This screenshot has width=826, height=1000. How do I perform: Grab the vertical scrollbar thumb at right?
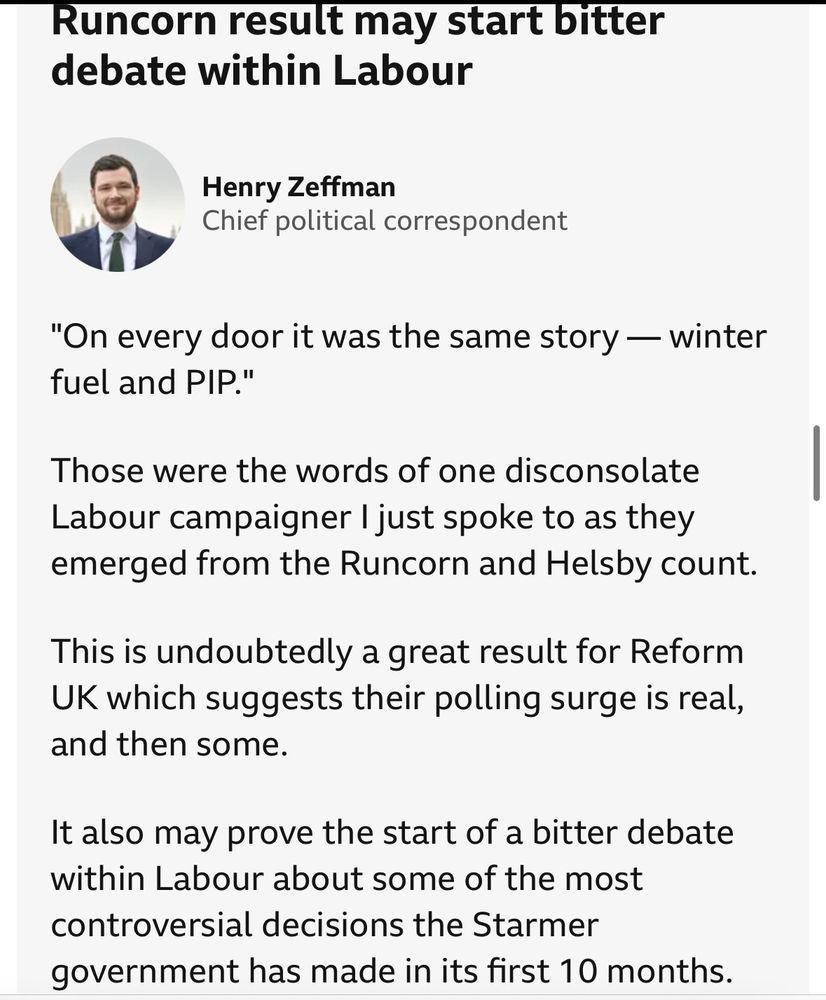816,462
